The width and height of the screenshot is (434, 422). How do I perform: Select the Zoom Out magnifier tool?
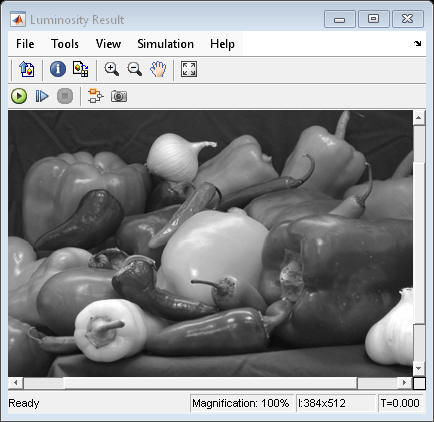(x=135, y=69)
